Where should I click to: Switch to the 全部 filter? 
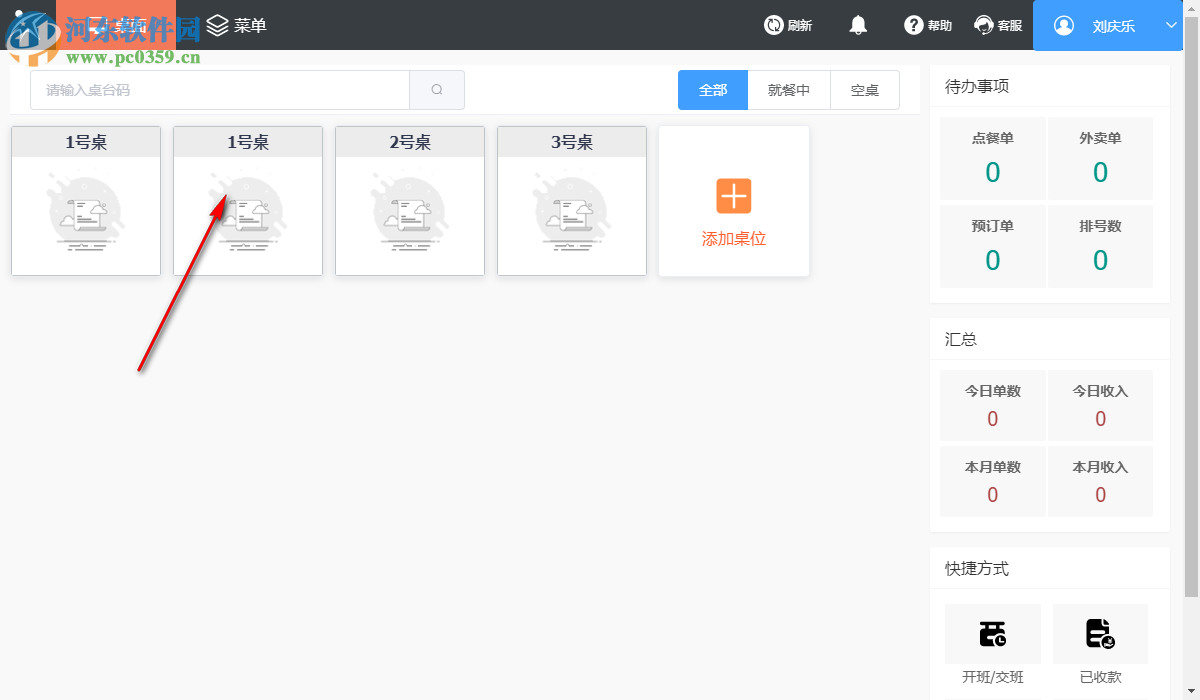pyautogui.click(x=712, y=89)
